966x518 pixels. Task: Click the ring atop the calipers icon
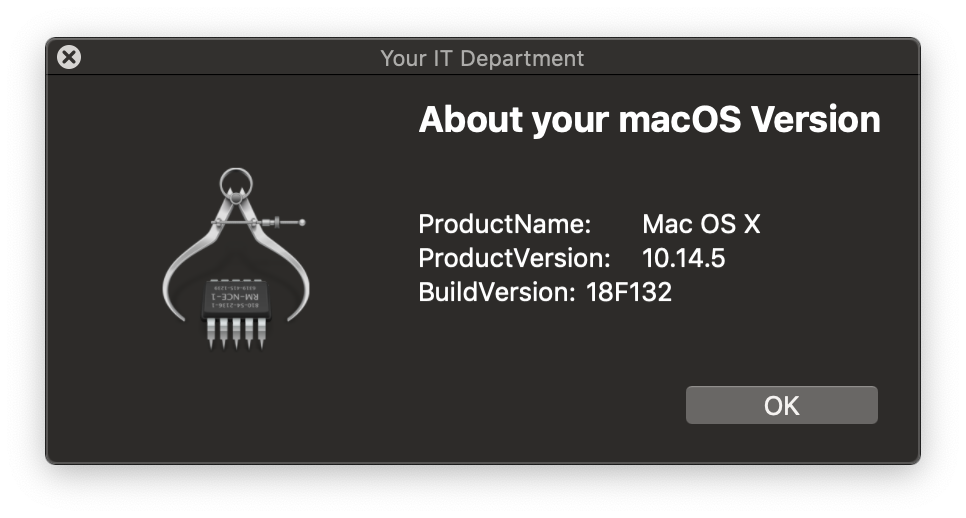click(236, 183)
